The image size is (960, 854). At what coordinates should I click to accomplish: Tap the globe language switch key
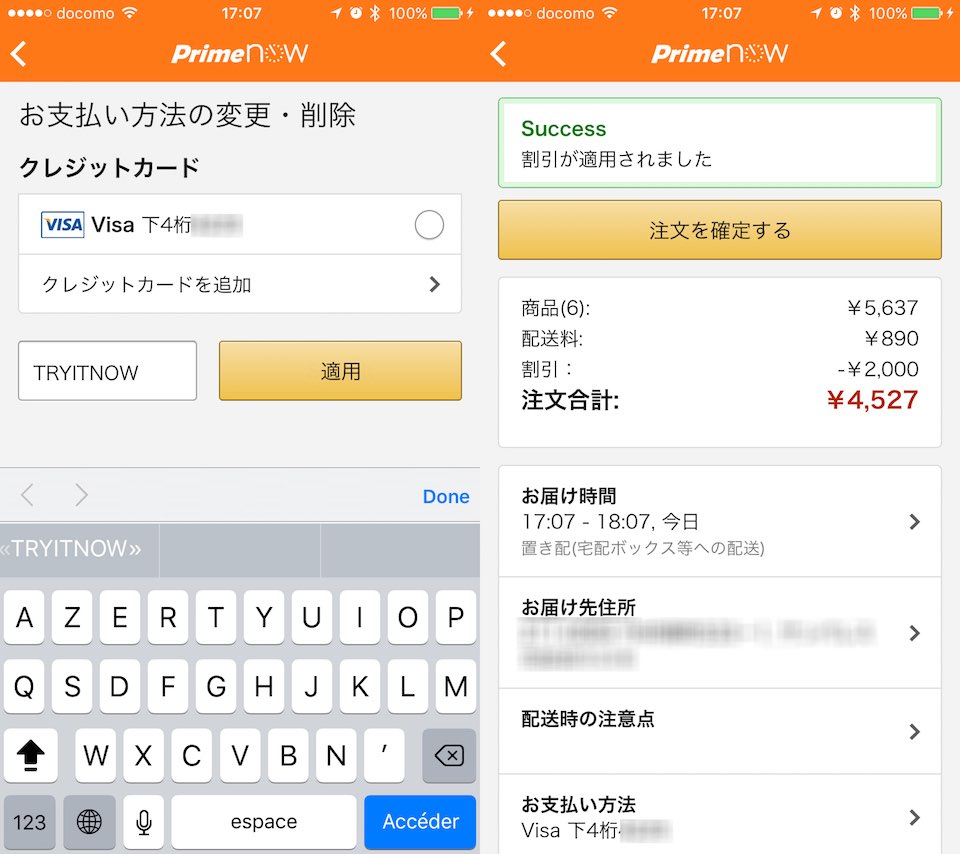(89, 822)
